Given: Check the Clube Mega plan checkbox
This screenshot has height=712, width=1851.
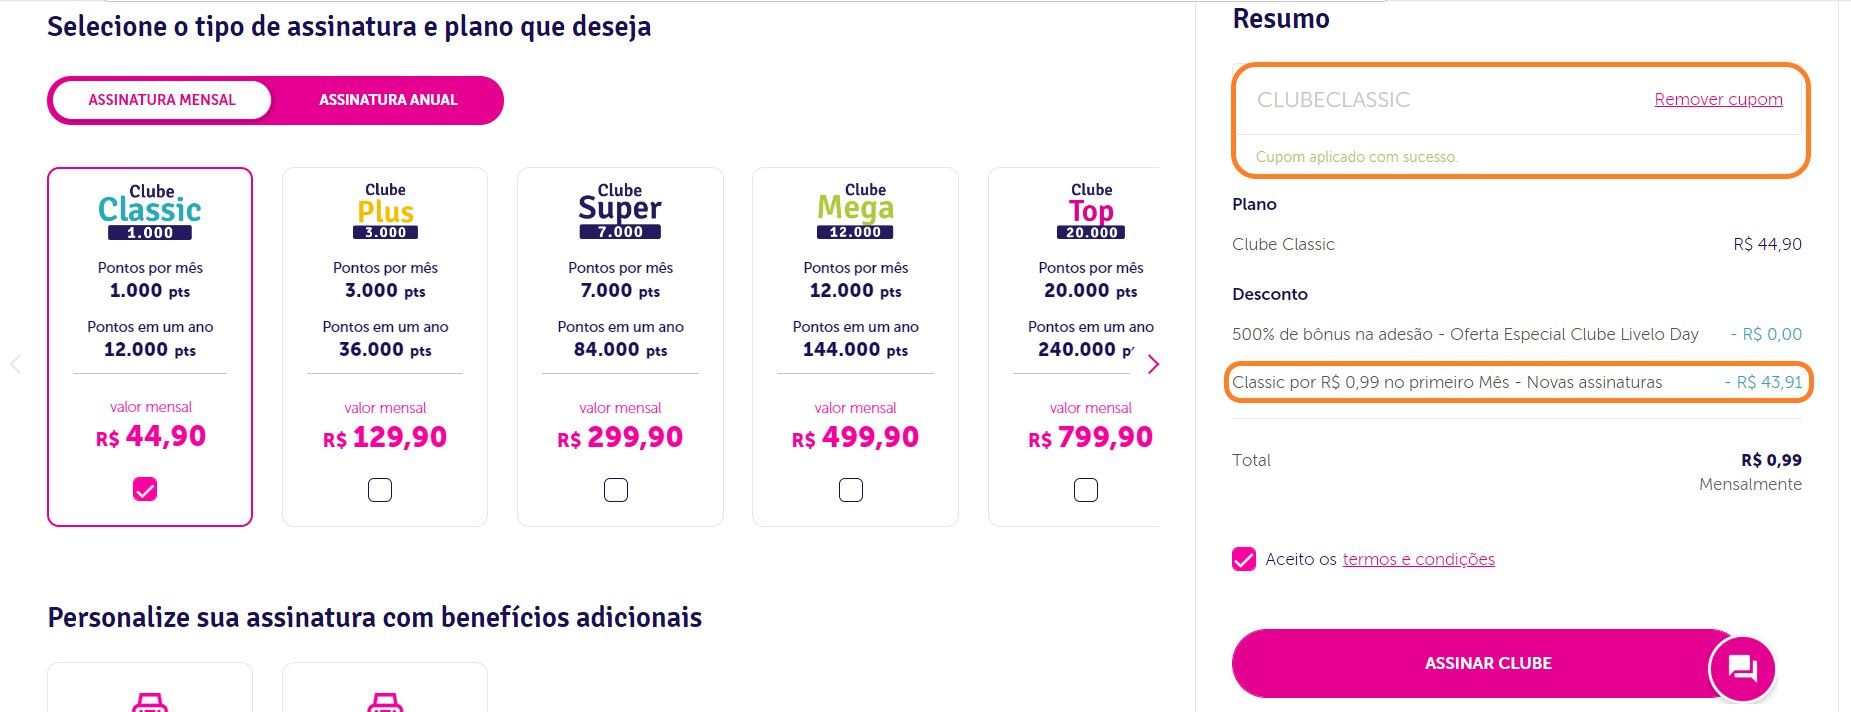Looking at the screenshot, I should pyautogui.click(x=851, y=490).
